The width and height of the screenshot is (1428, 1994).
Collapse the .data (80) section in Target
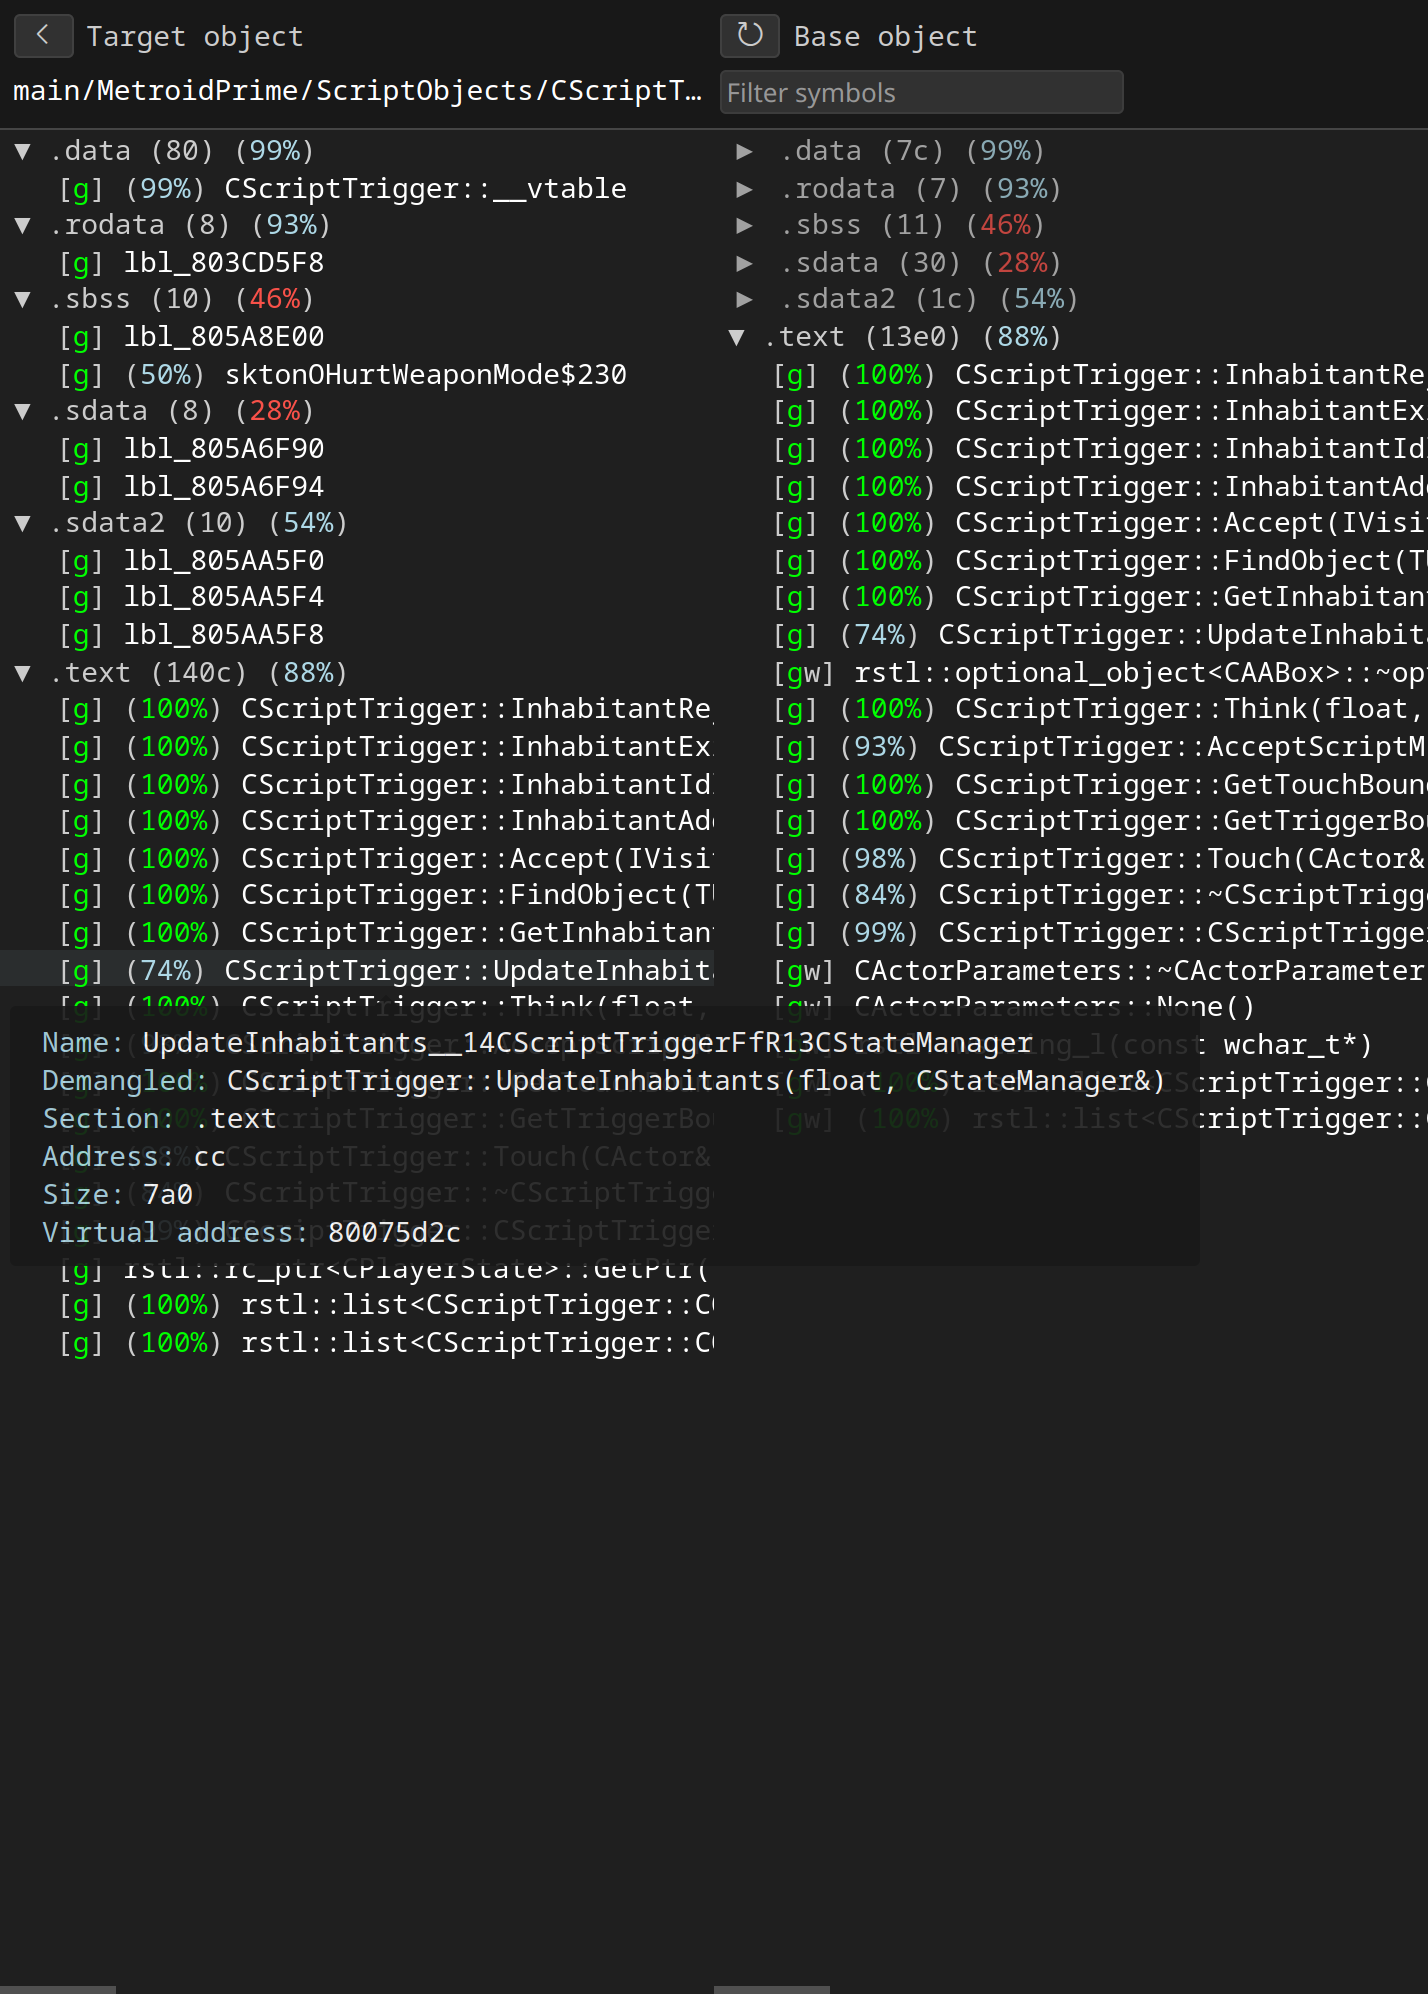click(22, 151)
